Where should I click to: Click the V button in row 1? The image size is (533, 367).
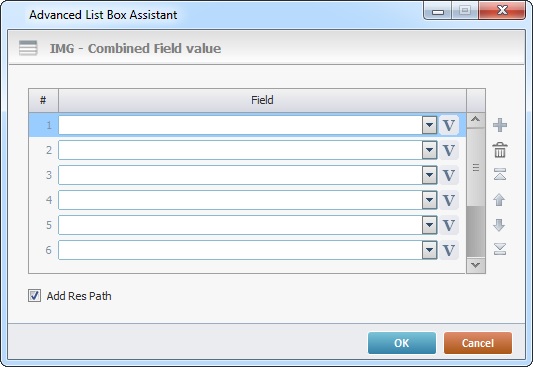coord(449,125)
